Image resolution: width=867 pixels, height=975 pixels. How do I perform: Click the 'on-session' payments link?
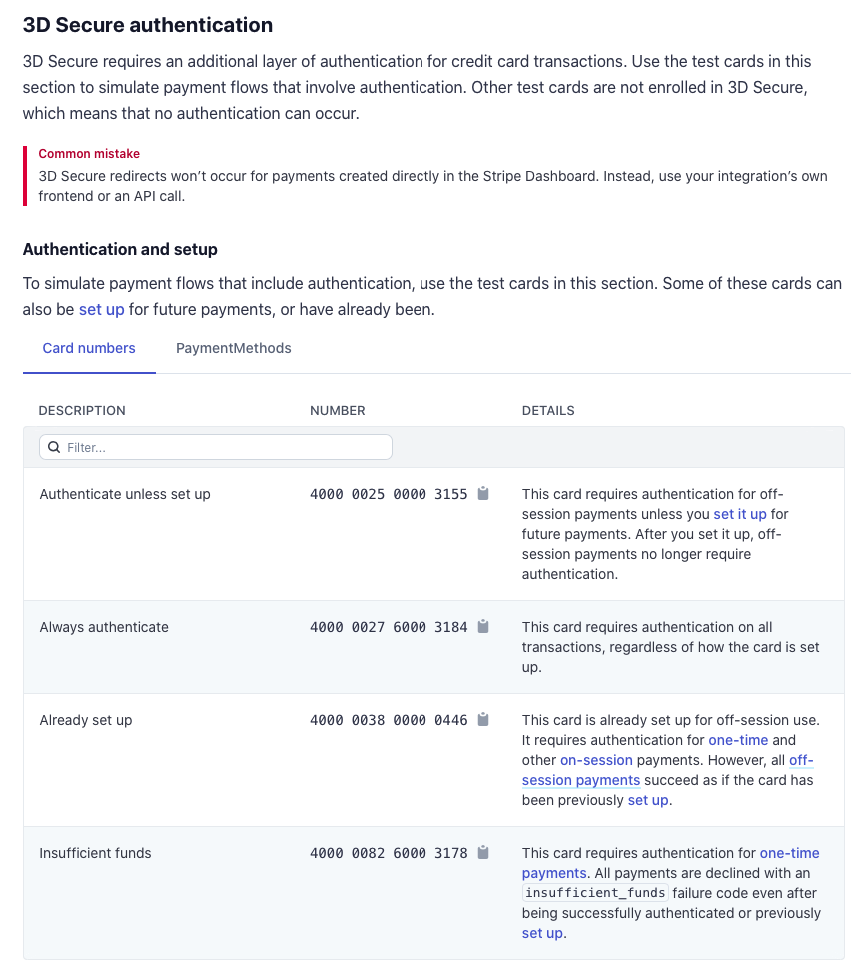(596, 760)
